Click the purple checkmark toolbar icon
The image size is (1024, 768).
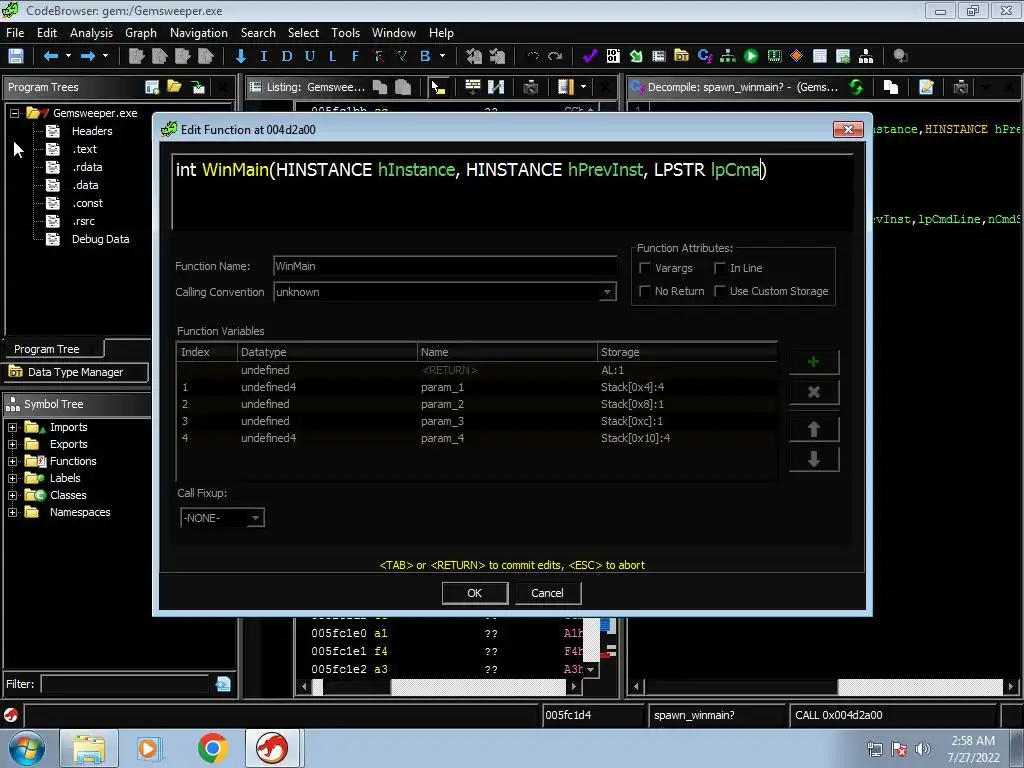(x=590, y=56)
